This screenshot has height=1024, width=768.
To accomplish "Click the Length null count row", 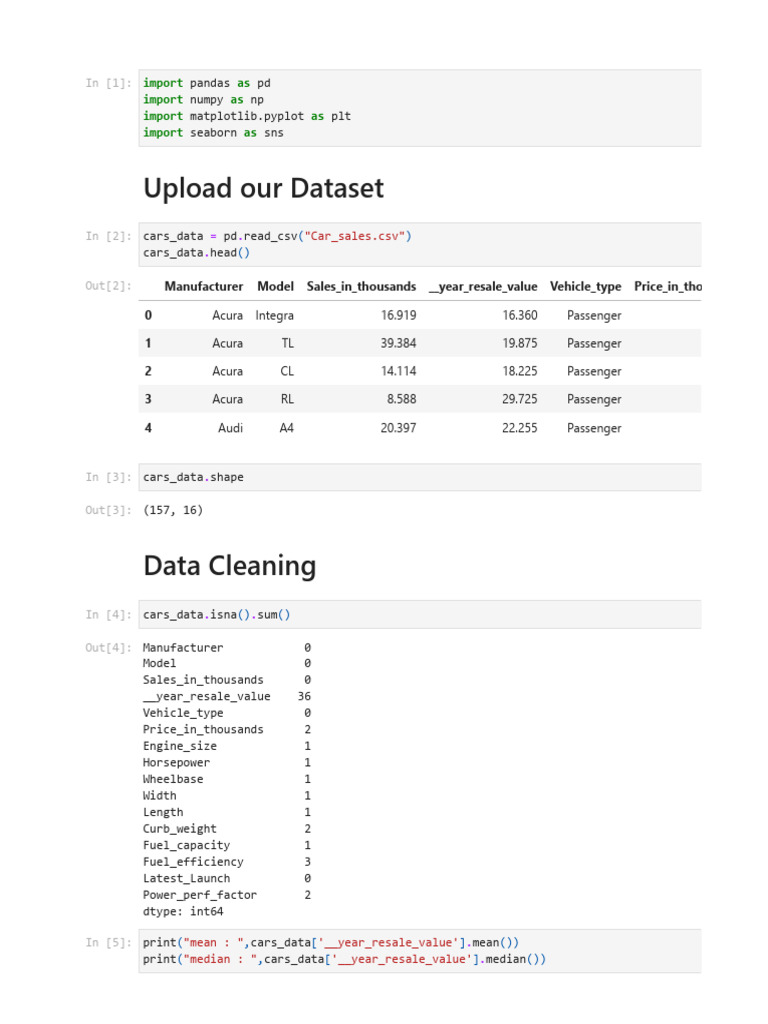I will [x=227, y=812].
